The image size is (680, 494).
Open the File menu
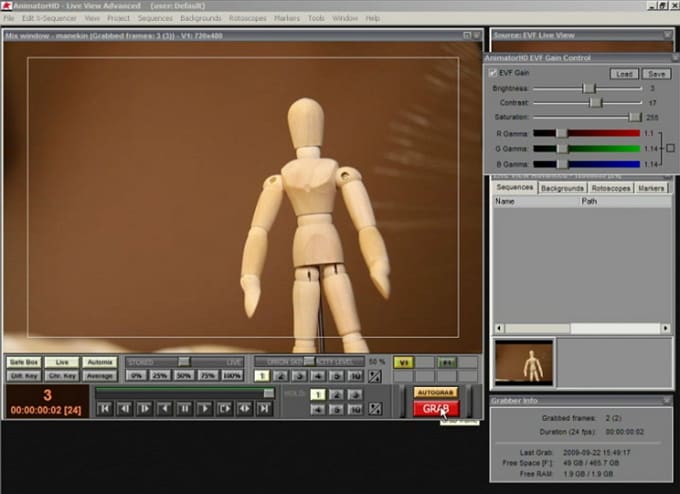click(x=9, y=18)
